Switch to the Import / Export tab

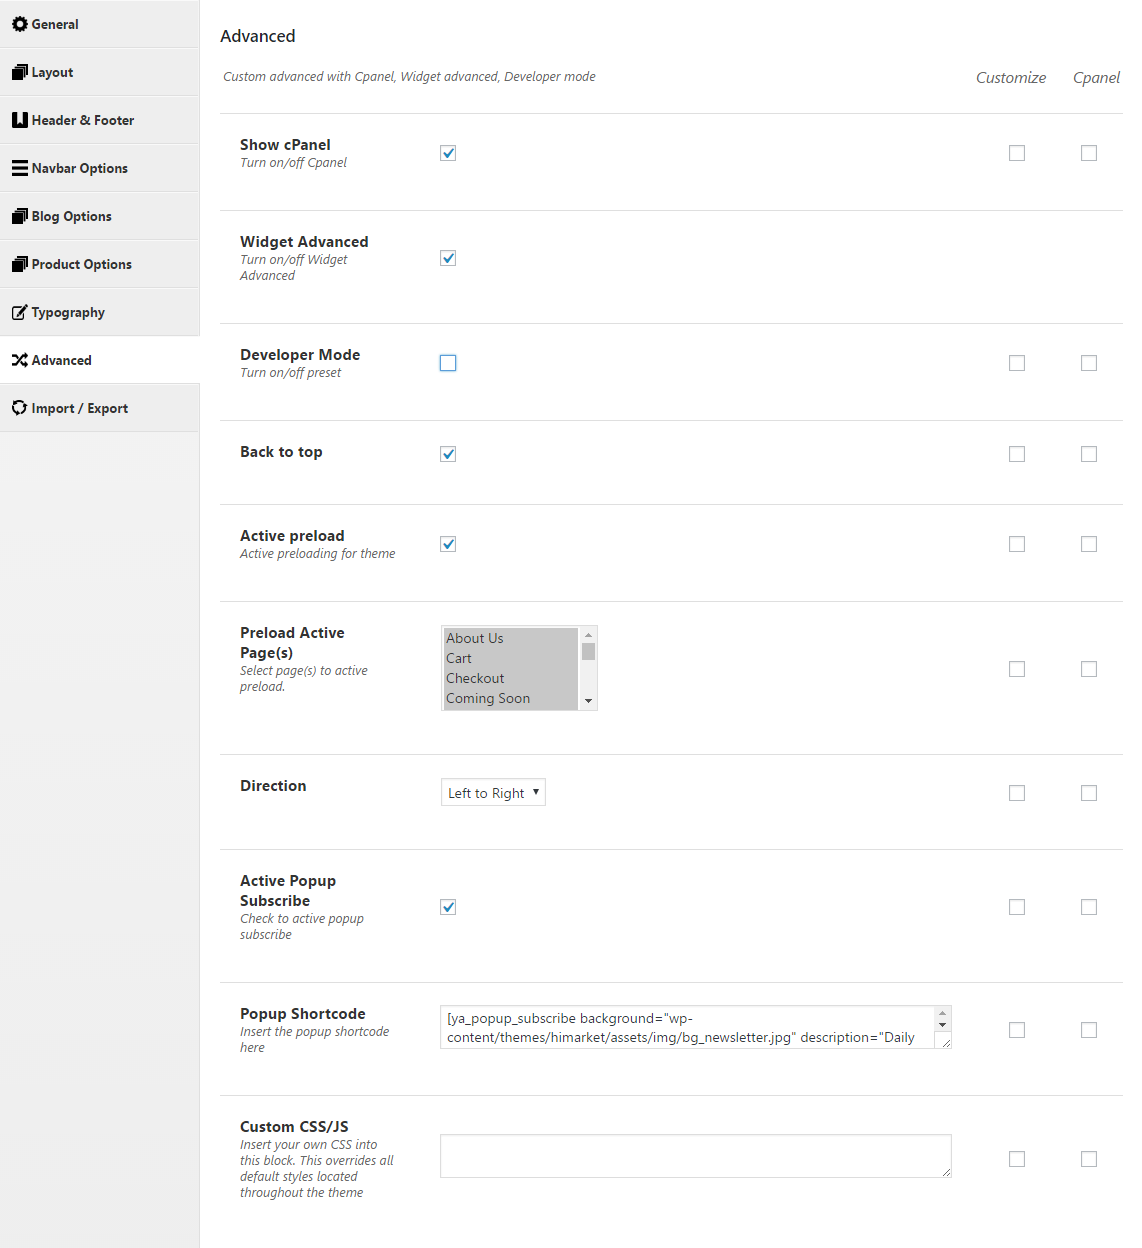[100, 408]
